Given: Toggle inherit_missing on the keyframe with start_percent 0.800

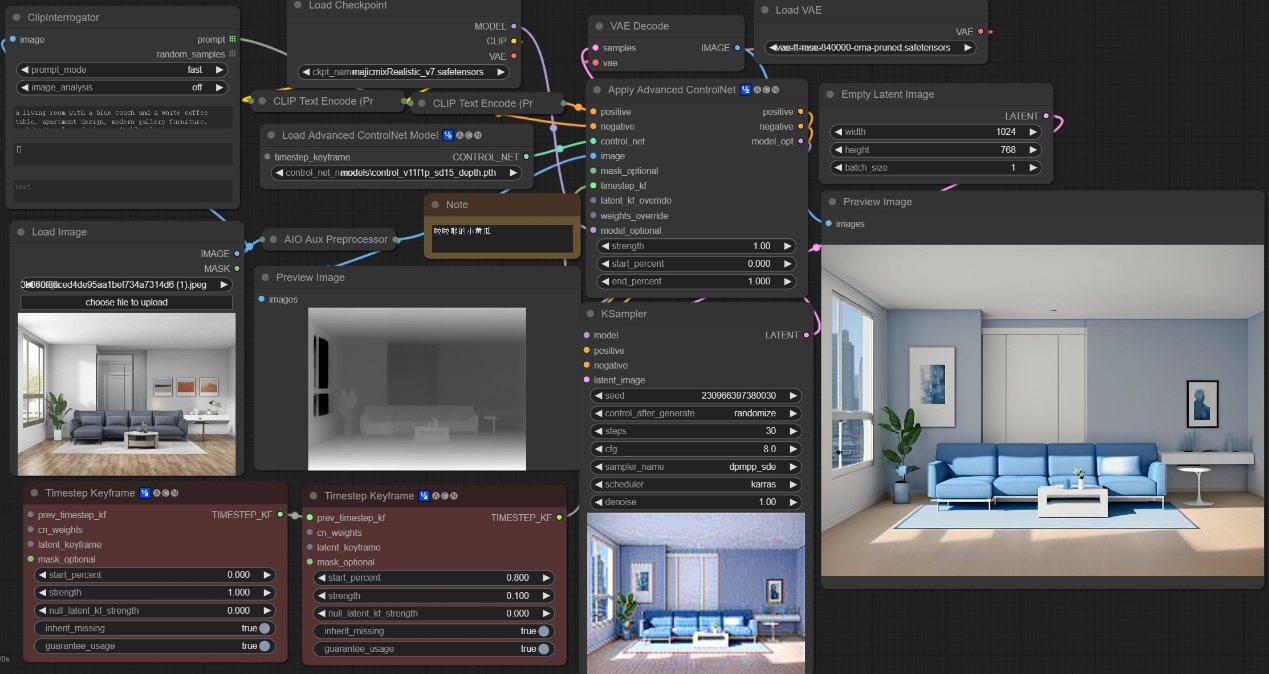Looking at the screenshot, I should (x=543, y=631).
